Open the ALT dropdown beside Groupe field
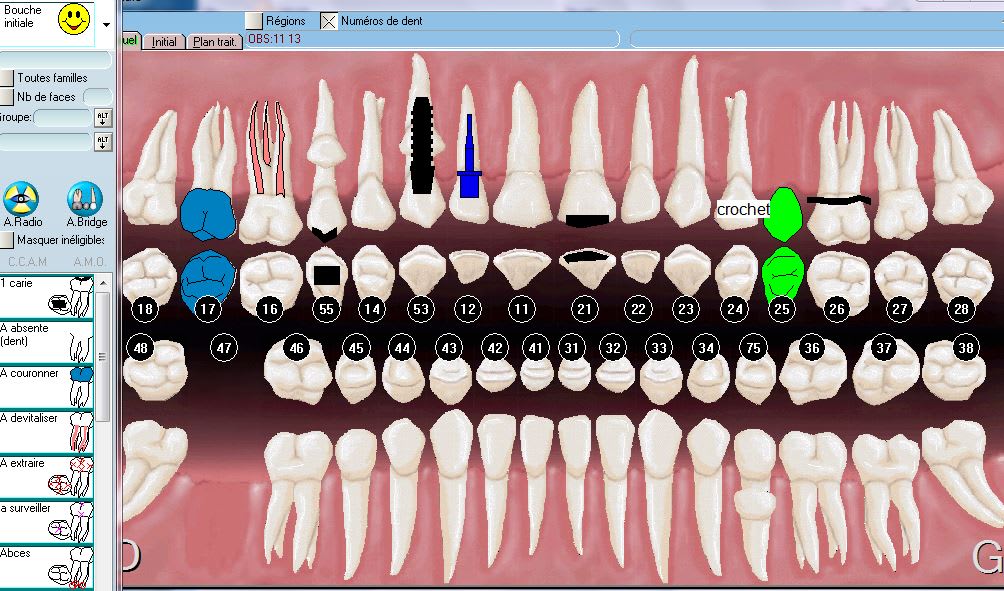 (102, 118)
